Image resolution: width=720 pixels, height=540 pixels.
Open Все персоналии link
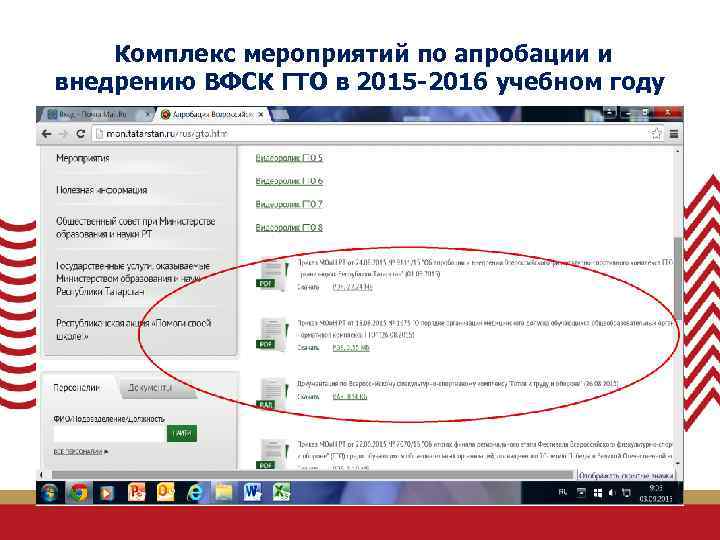pyautogui.click(x=80, y=452)
